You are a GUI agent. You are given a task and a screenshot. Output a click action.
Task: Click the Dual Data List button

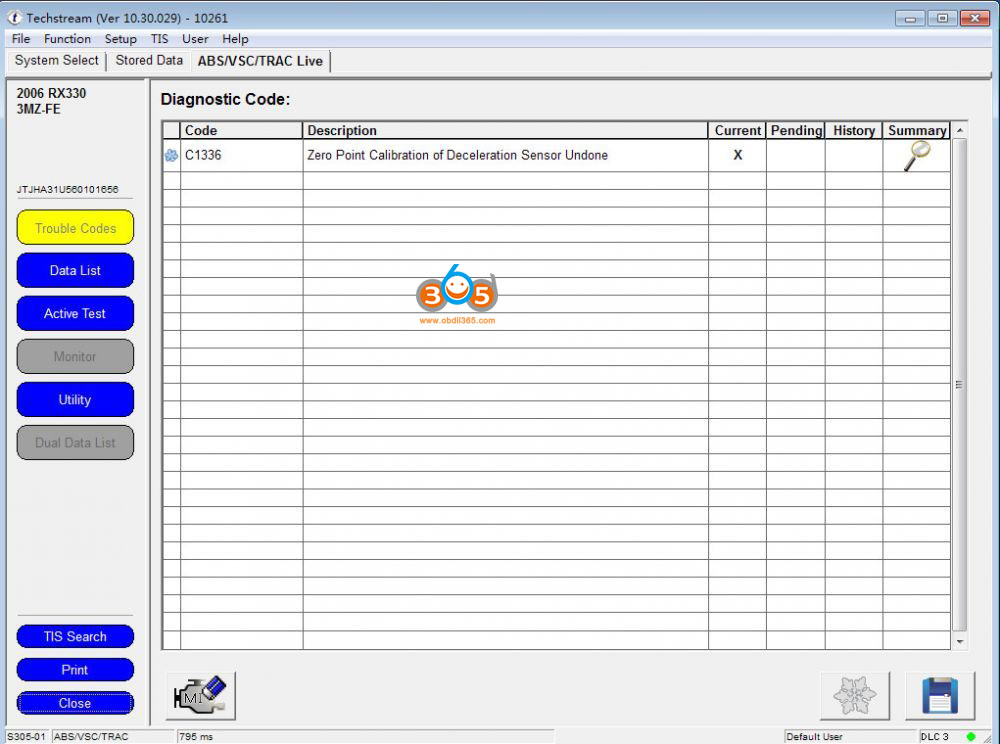[75, 442]
